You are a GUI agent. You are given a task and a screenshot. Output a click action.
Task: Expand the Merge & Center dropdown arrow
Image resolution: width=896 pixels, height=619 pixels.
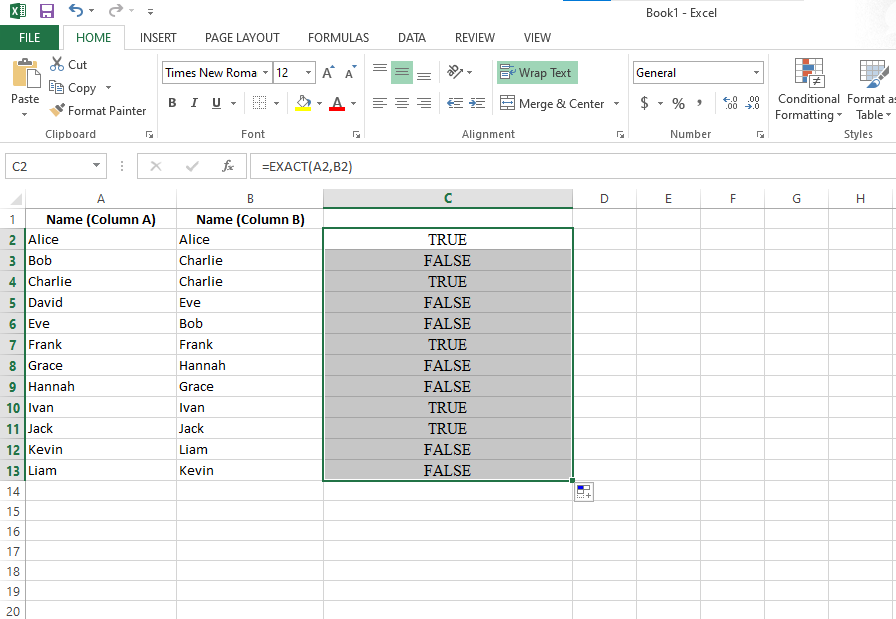(616, 103)
